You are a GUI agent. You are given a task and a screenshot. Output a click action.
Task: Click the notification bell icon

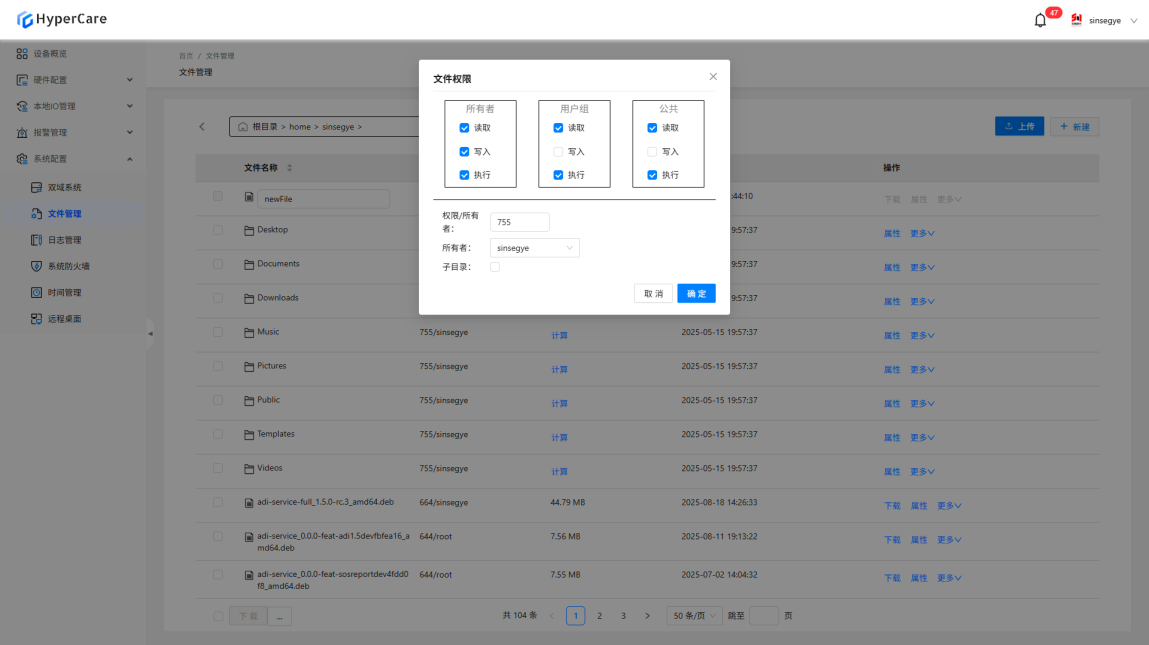[1040, 20]
